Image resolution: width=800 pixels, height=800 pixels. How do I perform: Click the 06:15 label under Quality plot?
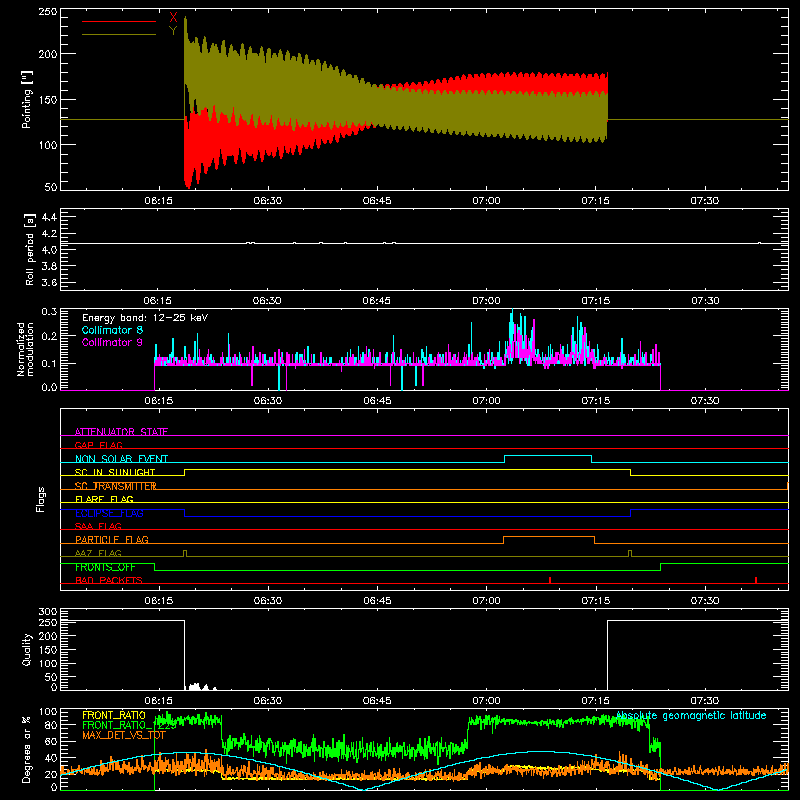159,701
